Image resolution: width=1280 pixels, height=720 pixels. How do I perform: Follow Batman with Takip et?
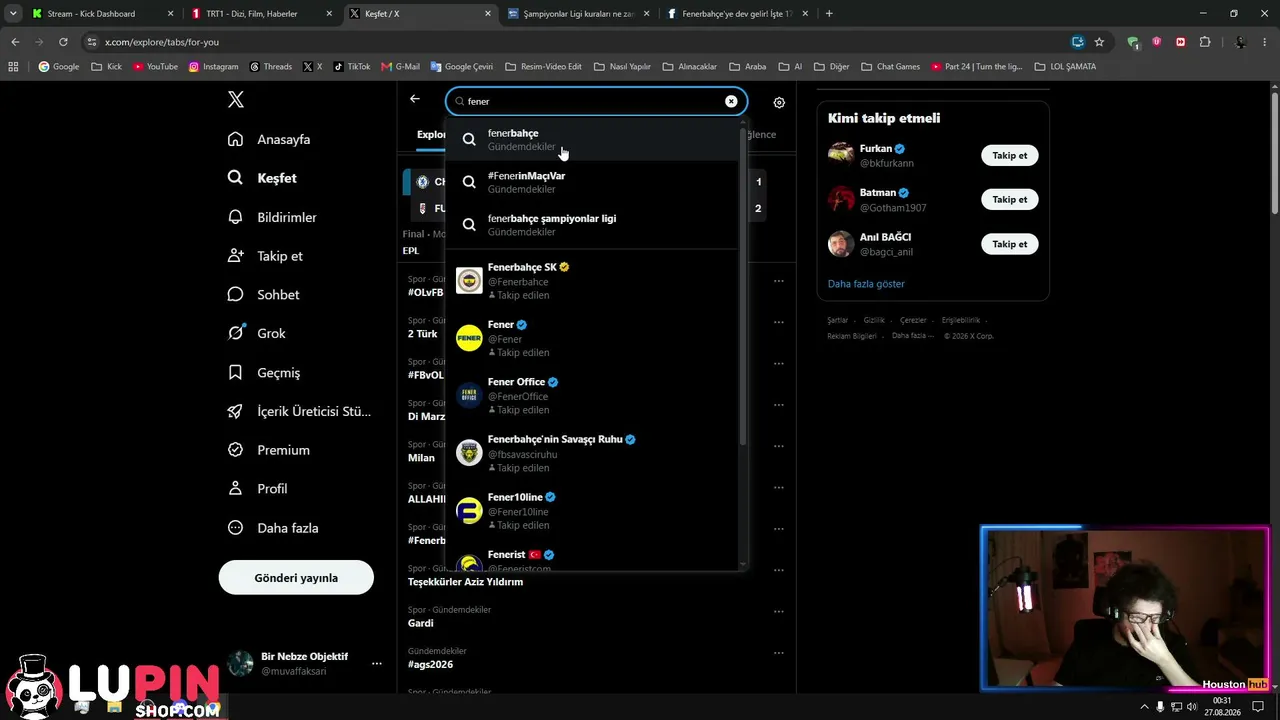click(1009, 200)
